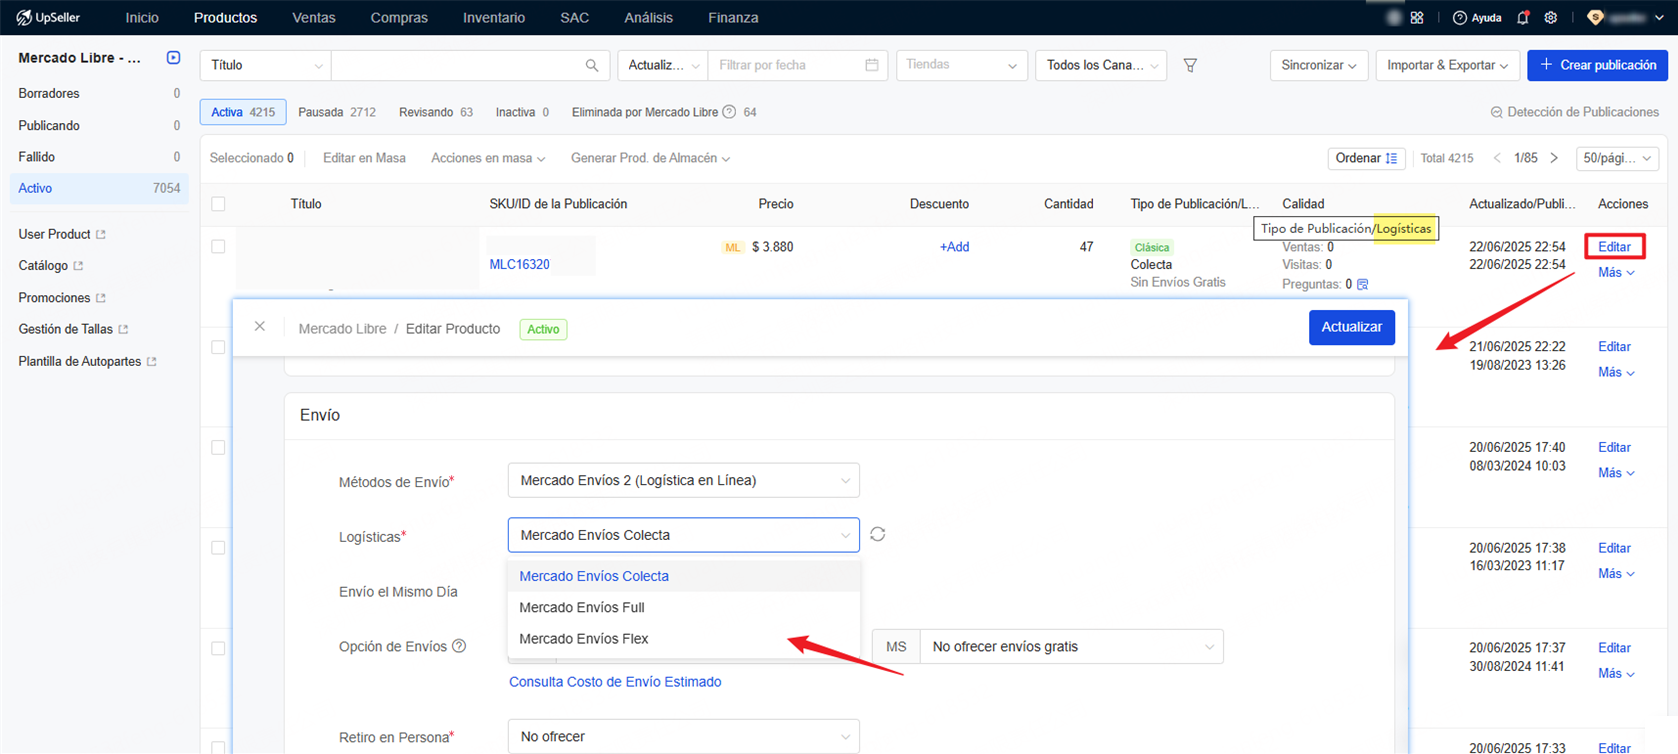This screenshot has width=1678, height=754.
Task: Open the Finanza menu
Action: pos(733,18)
